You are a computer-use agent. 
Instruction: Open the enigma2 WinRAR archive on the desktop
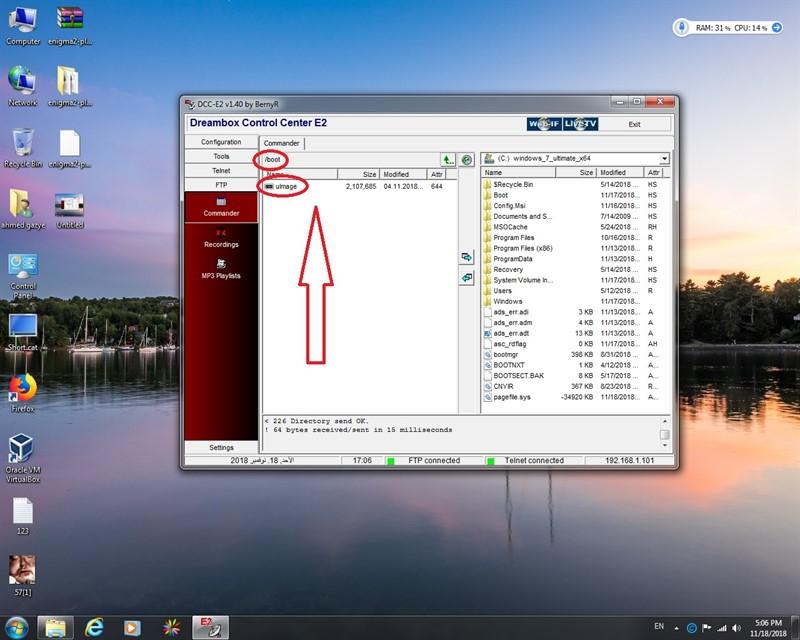70,26
